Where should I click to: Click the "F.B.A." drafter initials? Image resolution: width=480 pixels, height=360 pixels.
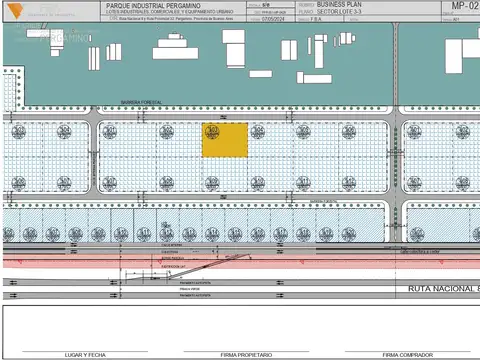point(316,19)
